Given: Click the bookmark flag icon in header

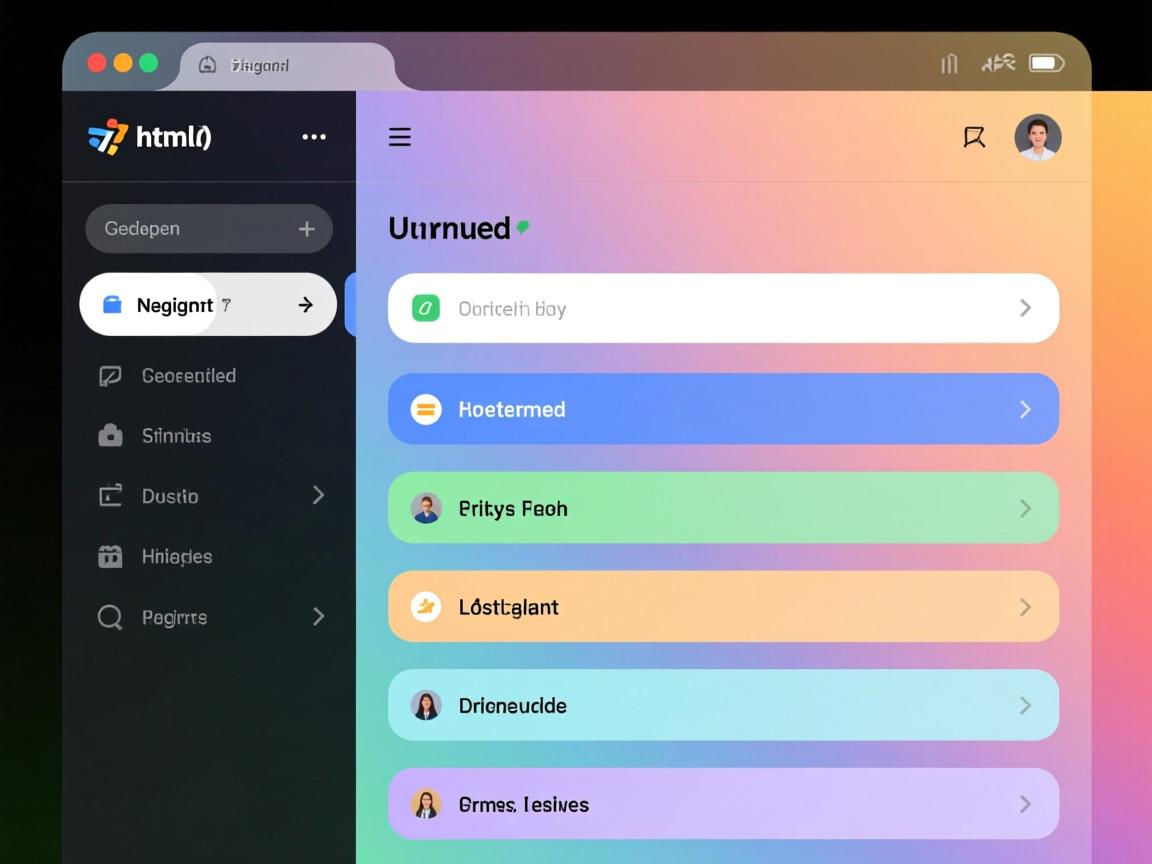Looking at the screenshot, I should [x=974, y=137].
